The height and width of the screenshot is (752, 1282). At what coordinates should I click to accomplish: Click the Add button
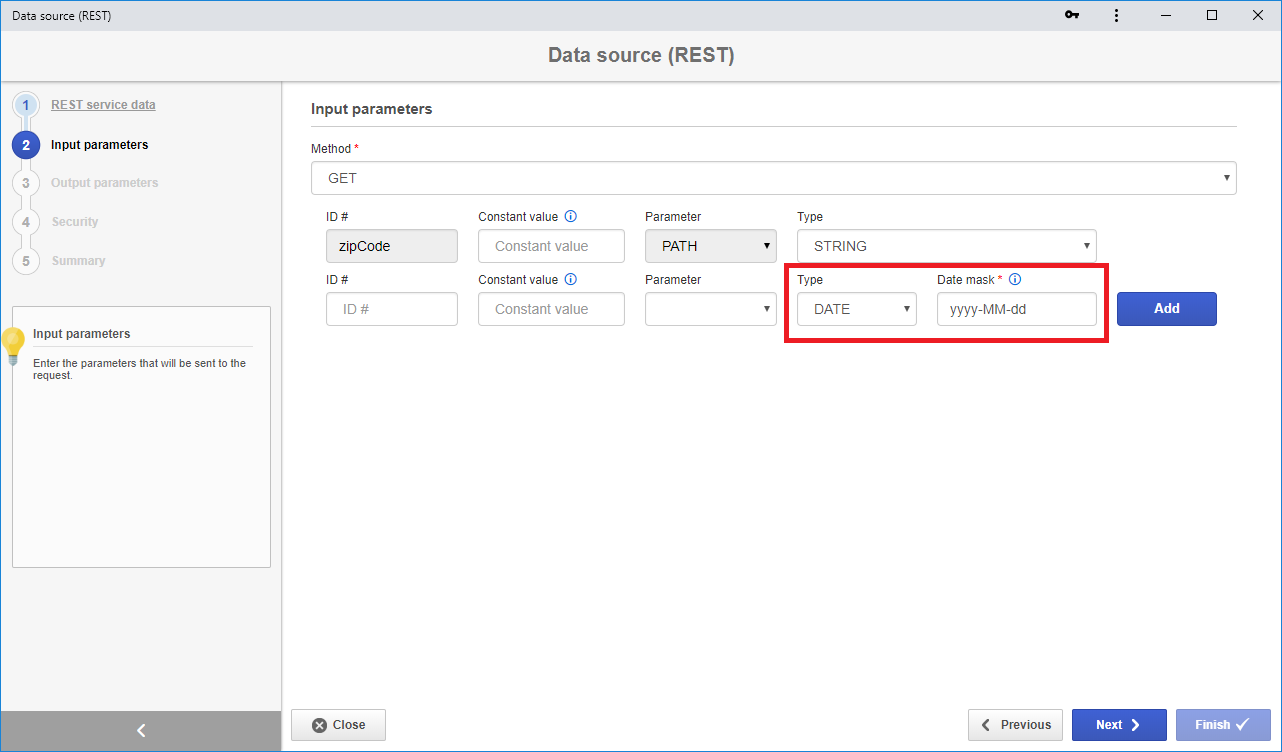(x=1167, y=309)
